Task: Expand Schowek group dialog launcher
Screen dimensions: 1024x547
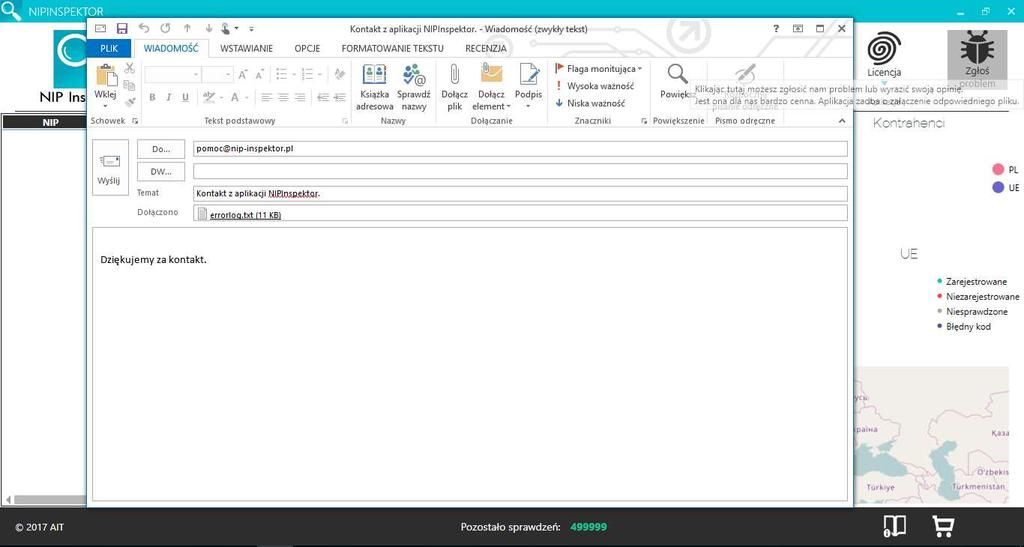Action: point(135,121)
